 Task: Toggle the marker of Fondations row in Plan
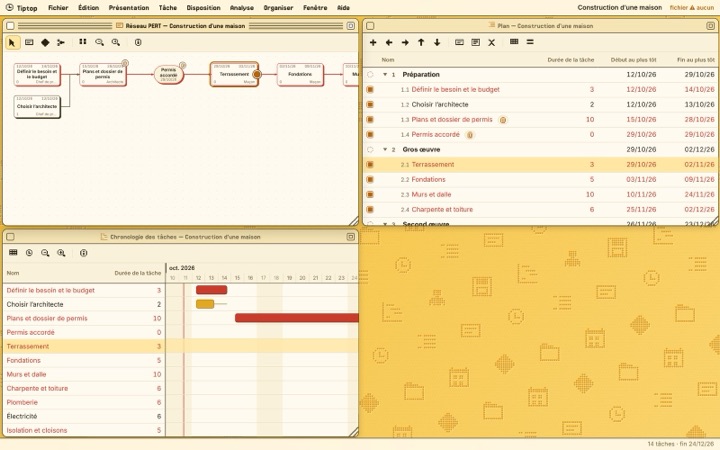tap(370, 180)
